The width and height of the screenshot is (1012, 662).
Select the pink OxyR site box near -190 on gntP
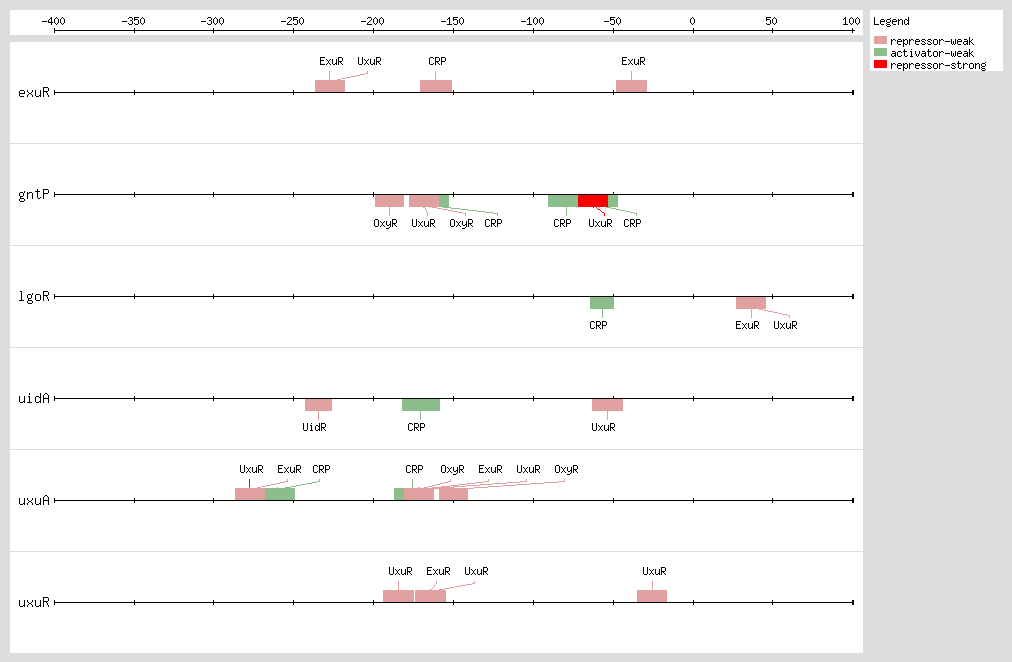click(389, 201)
